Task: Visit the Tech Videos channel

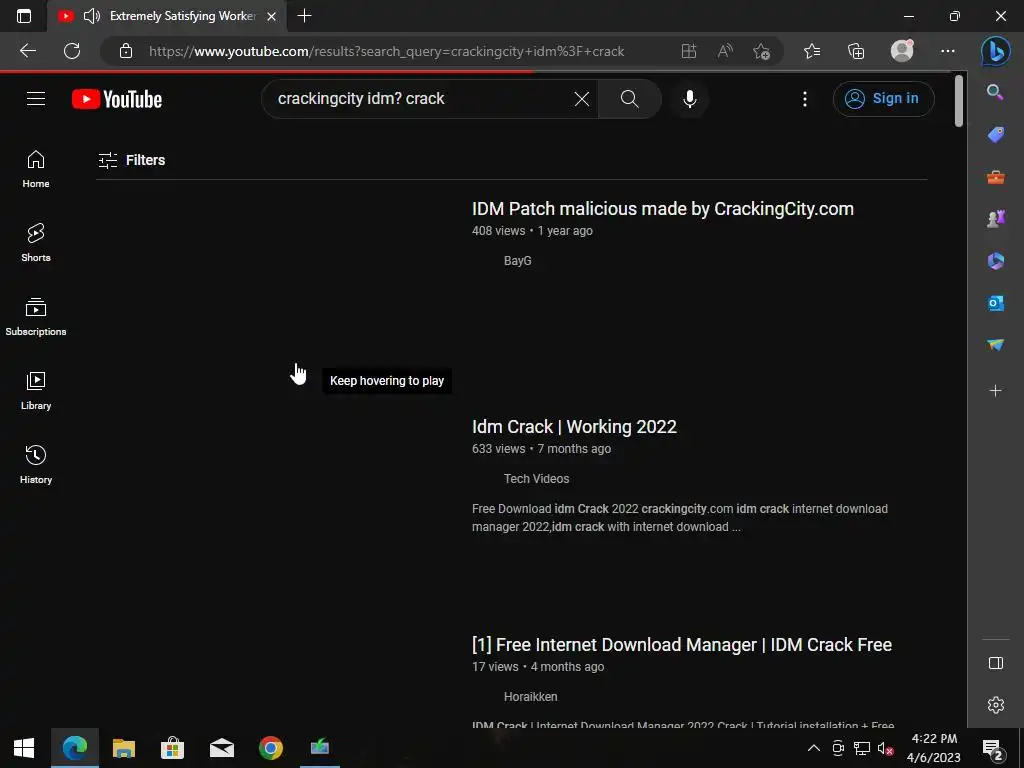Action: point(536,479)
